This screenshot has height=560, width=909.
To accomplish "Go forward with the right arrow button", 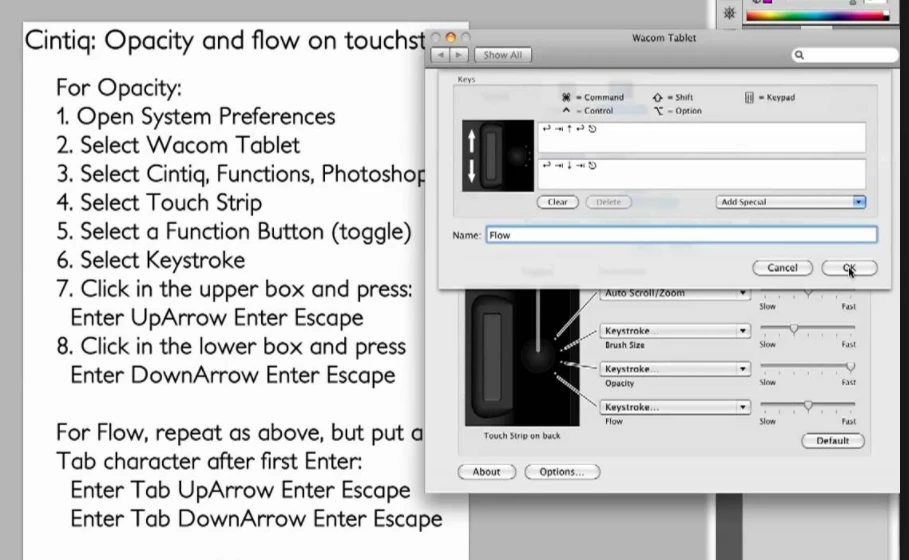I will tap(459, 55).
